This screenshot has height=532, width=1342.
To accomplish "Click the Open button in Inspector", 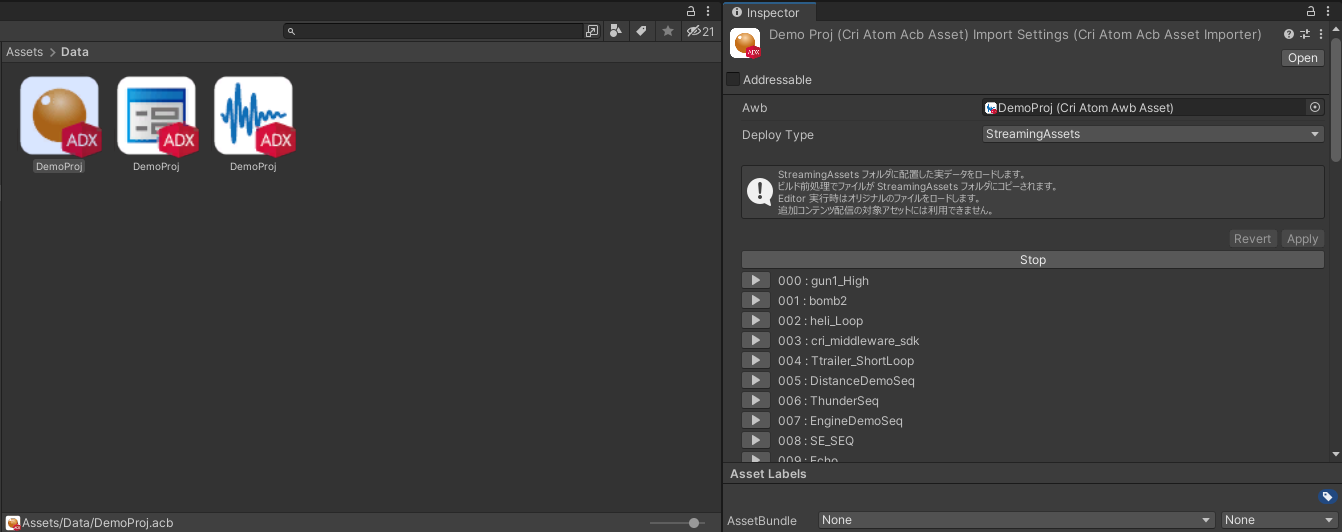I will pyautogui.click(x=1302, y=58).
